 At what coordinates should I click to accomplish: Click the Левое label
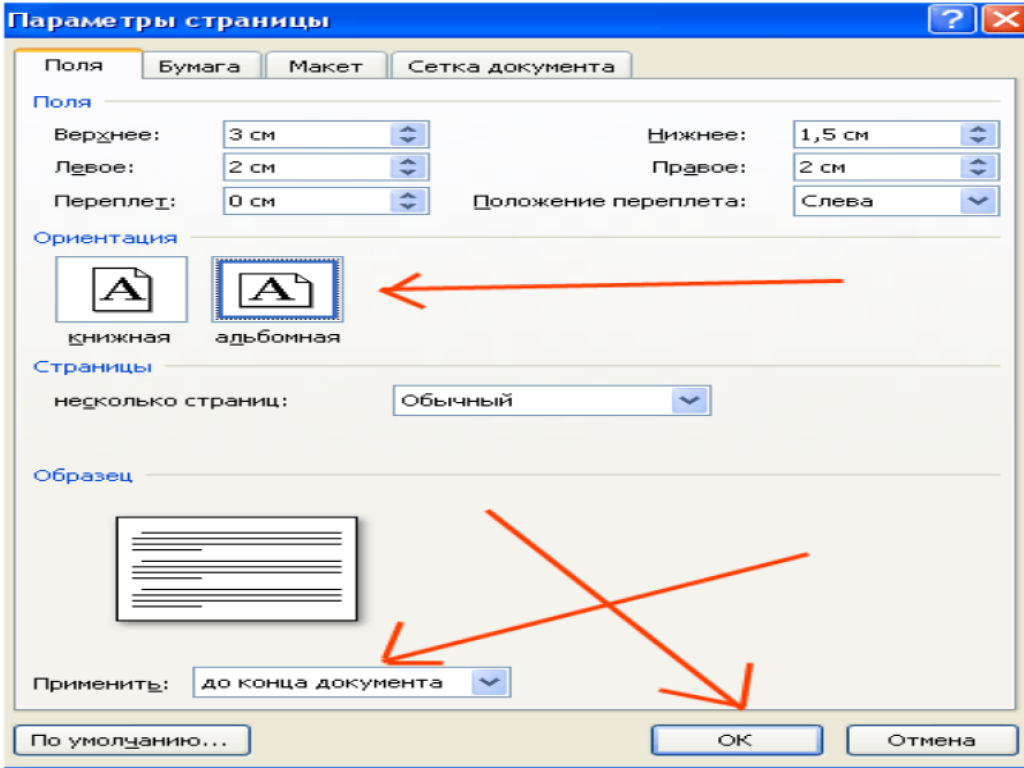pyautogui.click(x=94, y=168)
